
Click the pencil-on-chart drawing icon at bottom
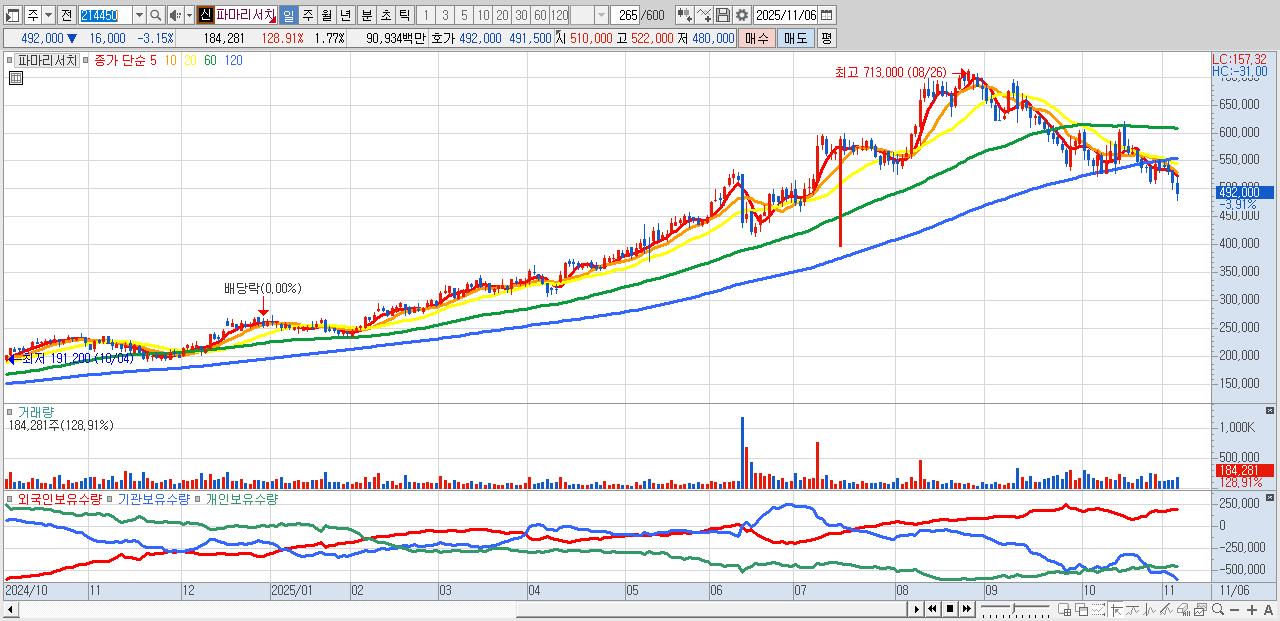(x=1166, y=609)
